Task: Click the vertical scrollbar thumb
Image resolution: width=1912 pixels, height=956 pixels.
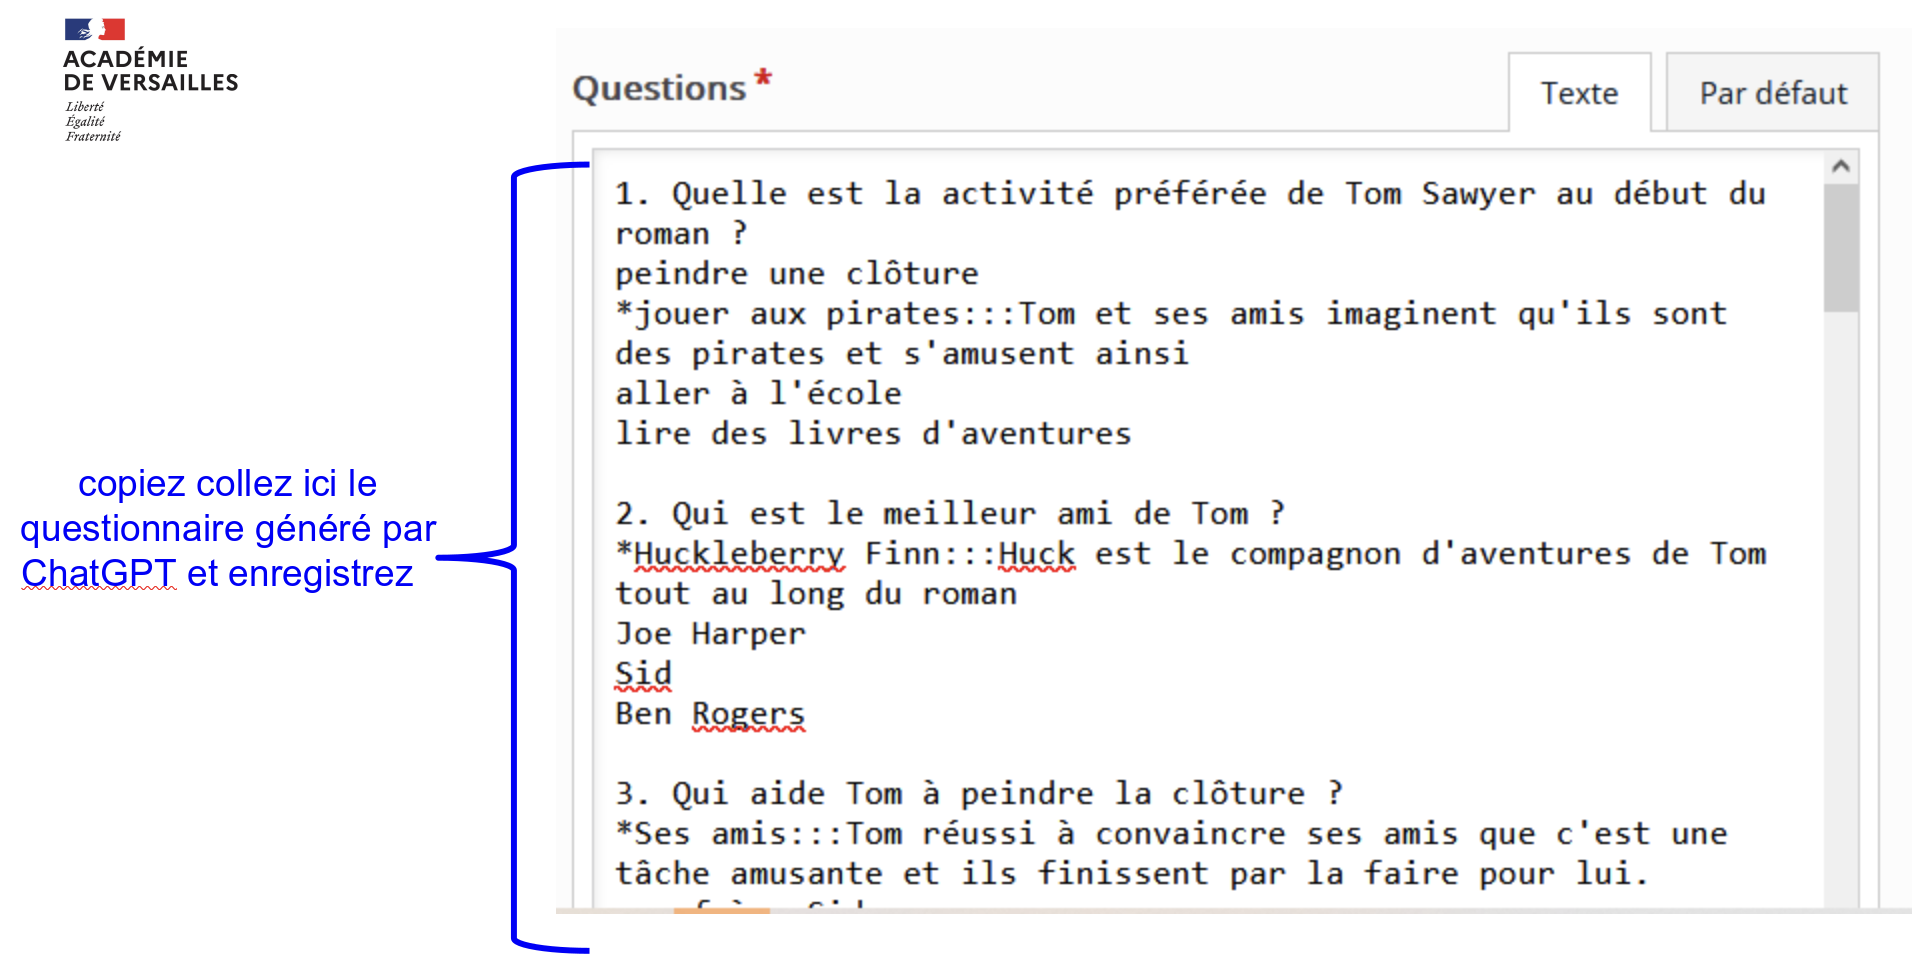Action: pos(1840,248)
